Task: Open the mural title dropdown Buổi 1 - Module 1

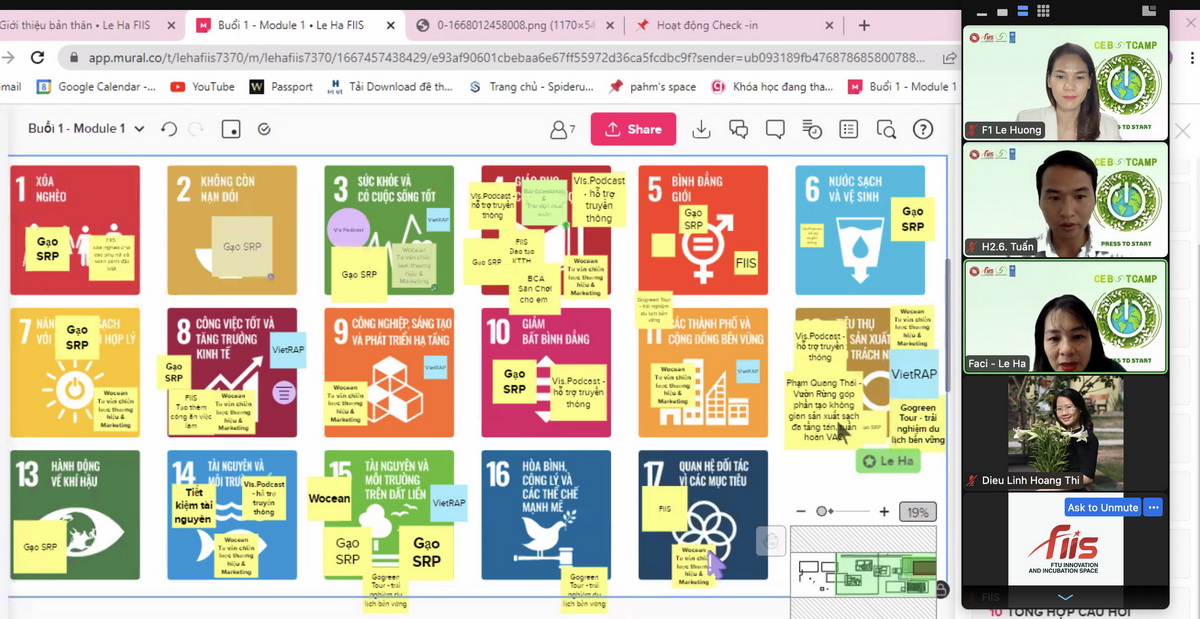Action: pyautogui.click(x=86, y=129)
